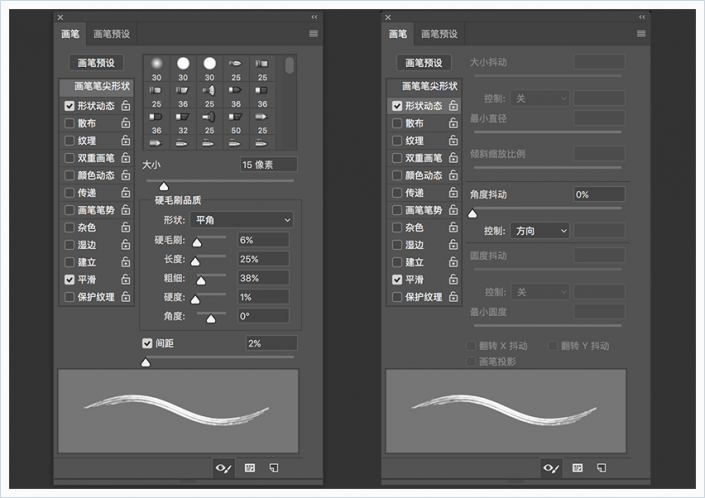Click brush tip grid scrollbar
The width and height of the screenshot is (705, 498).
coord(290,65)
